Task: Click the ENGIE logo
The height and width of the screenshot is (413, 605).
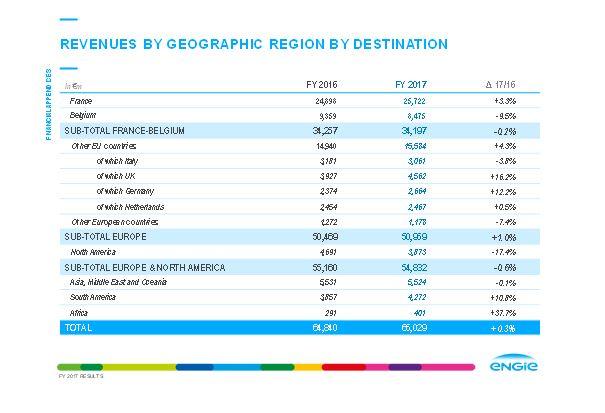Action: coord(514,363)
